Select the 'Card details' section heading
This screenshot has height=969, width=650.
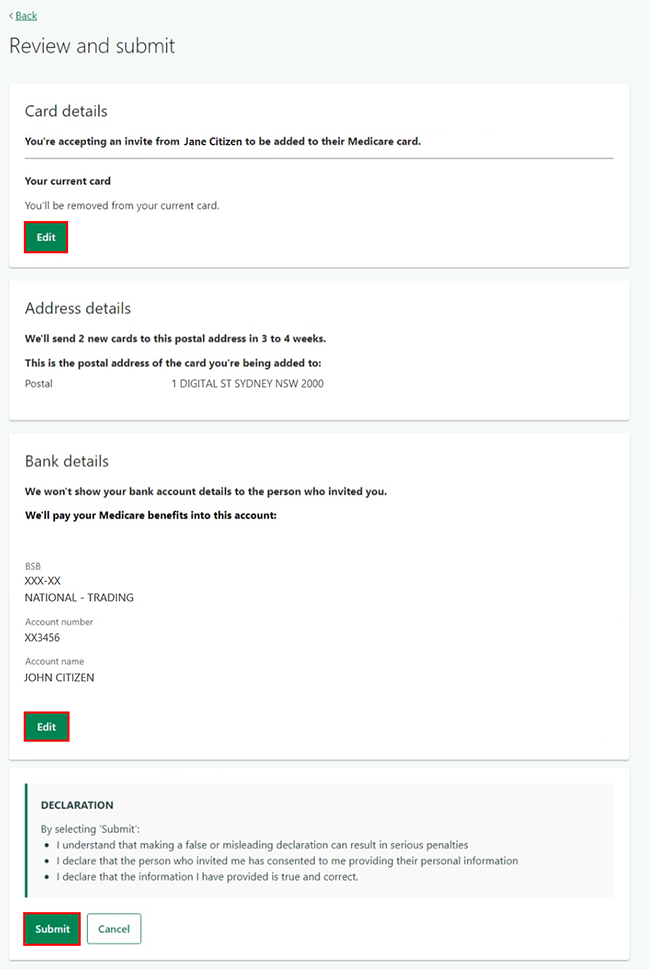(66, 111)
